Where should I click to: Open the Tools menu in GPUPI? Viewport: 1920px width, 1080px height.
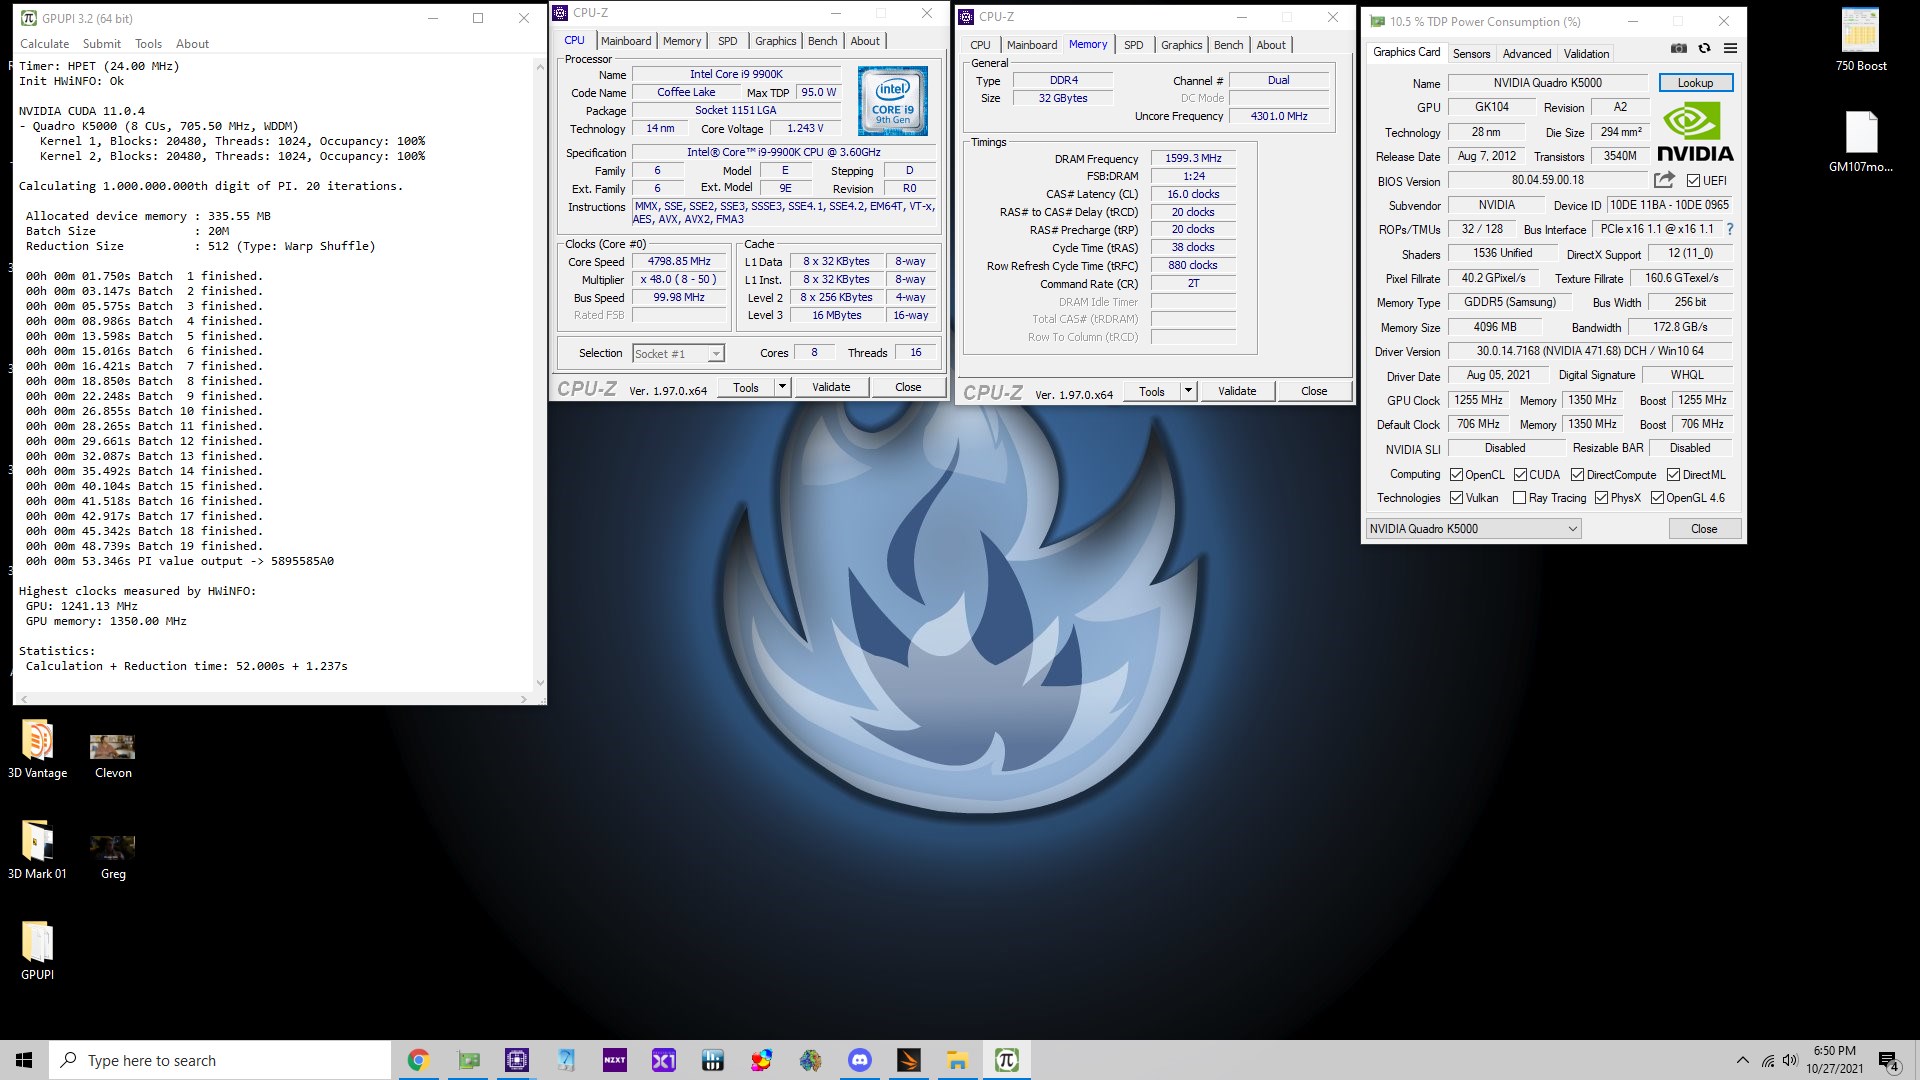[x=148, y=44]
